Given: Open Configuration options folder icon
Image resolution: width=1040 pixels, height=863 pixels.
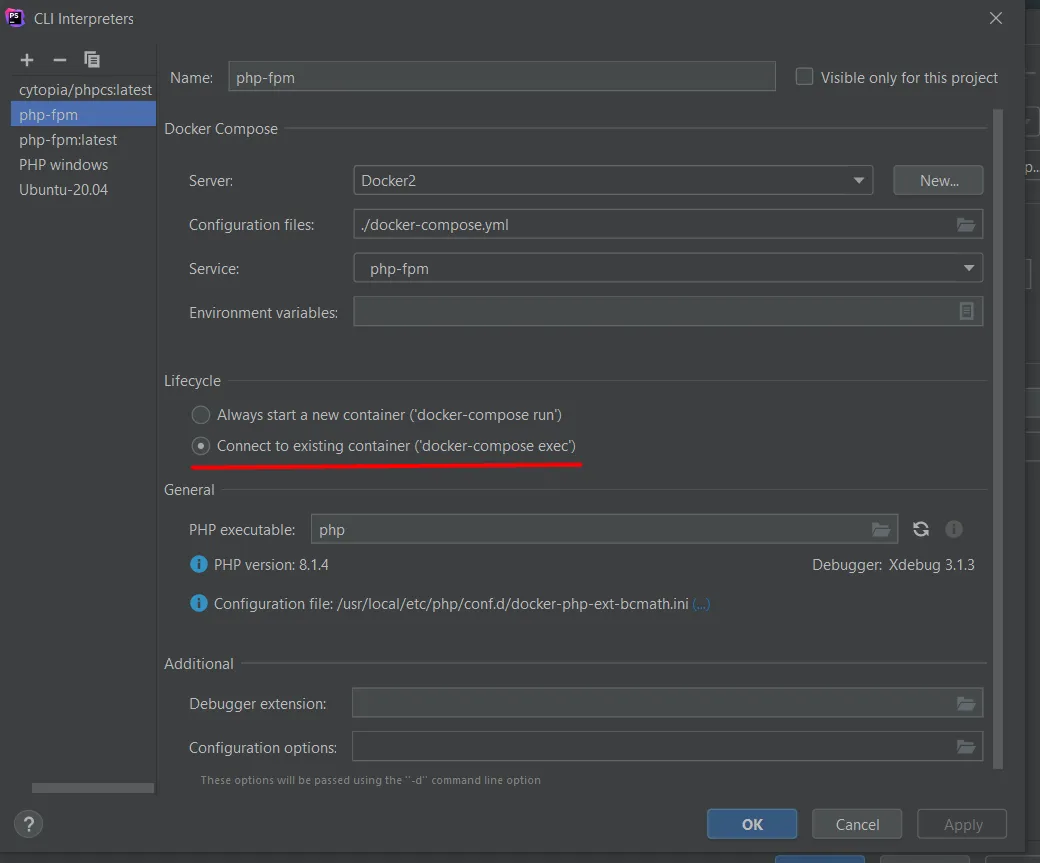Looking at the screenshot, I should click(966, 748).
